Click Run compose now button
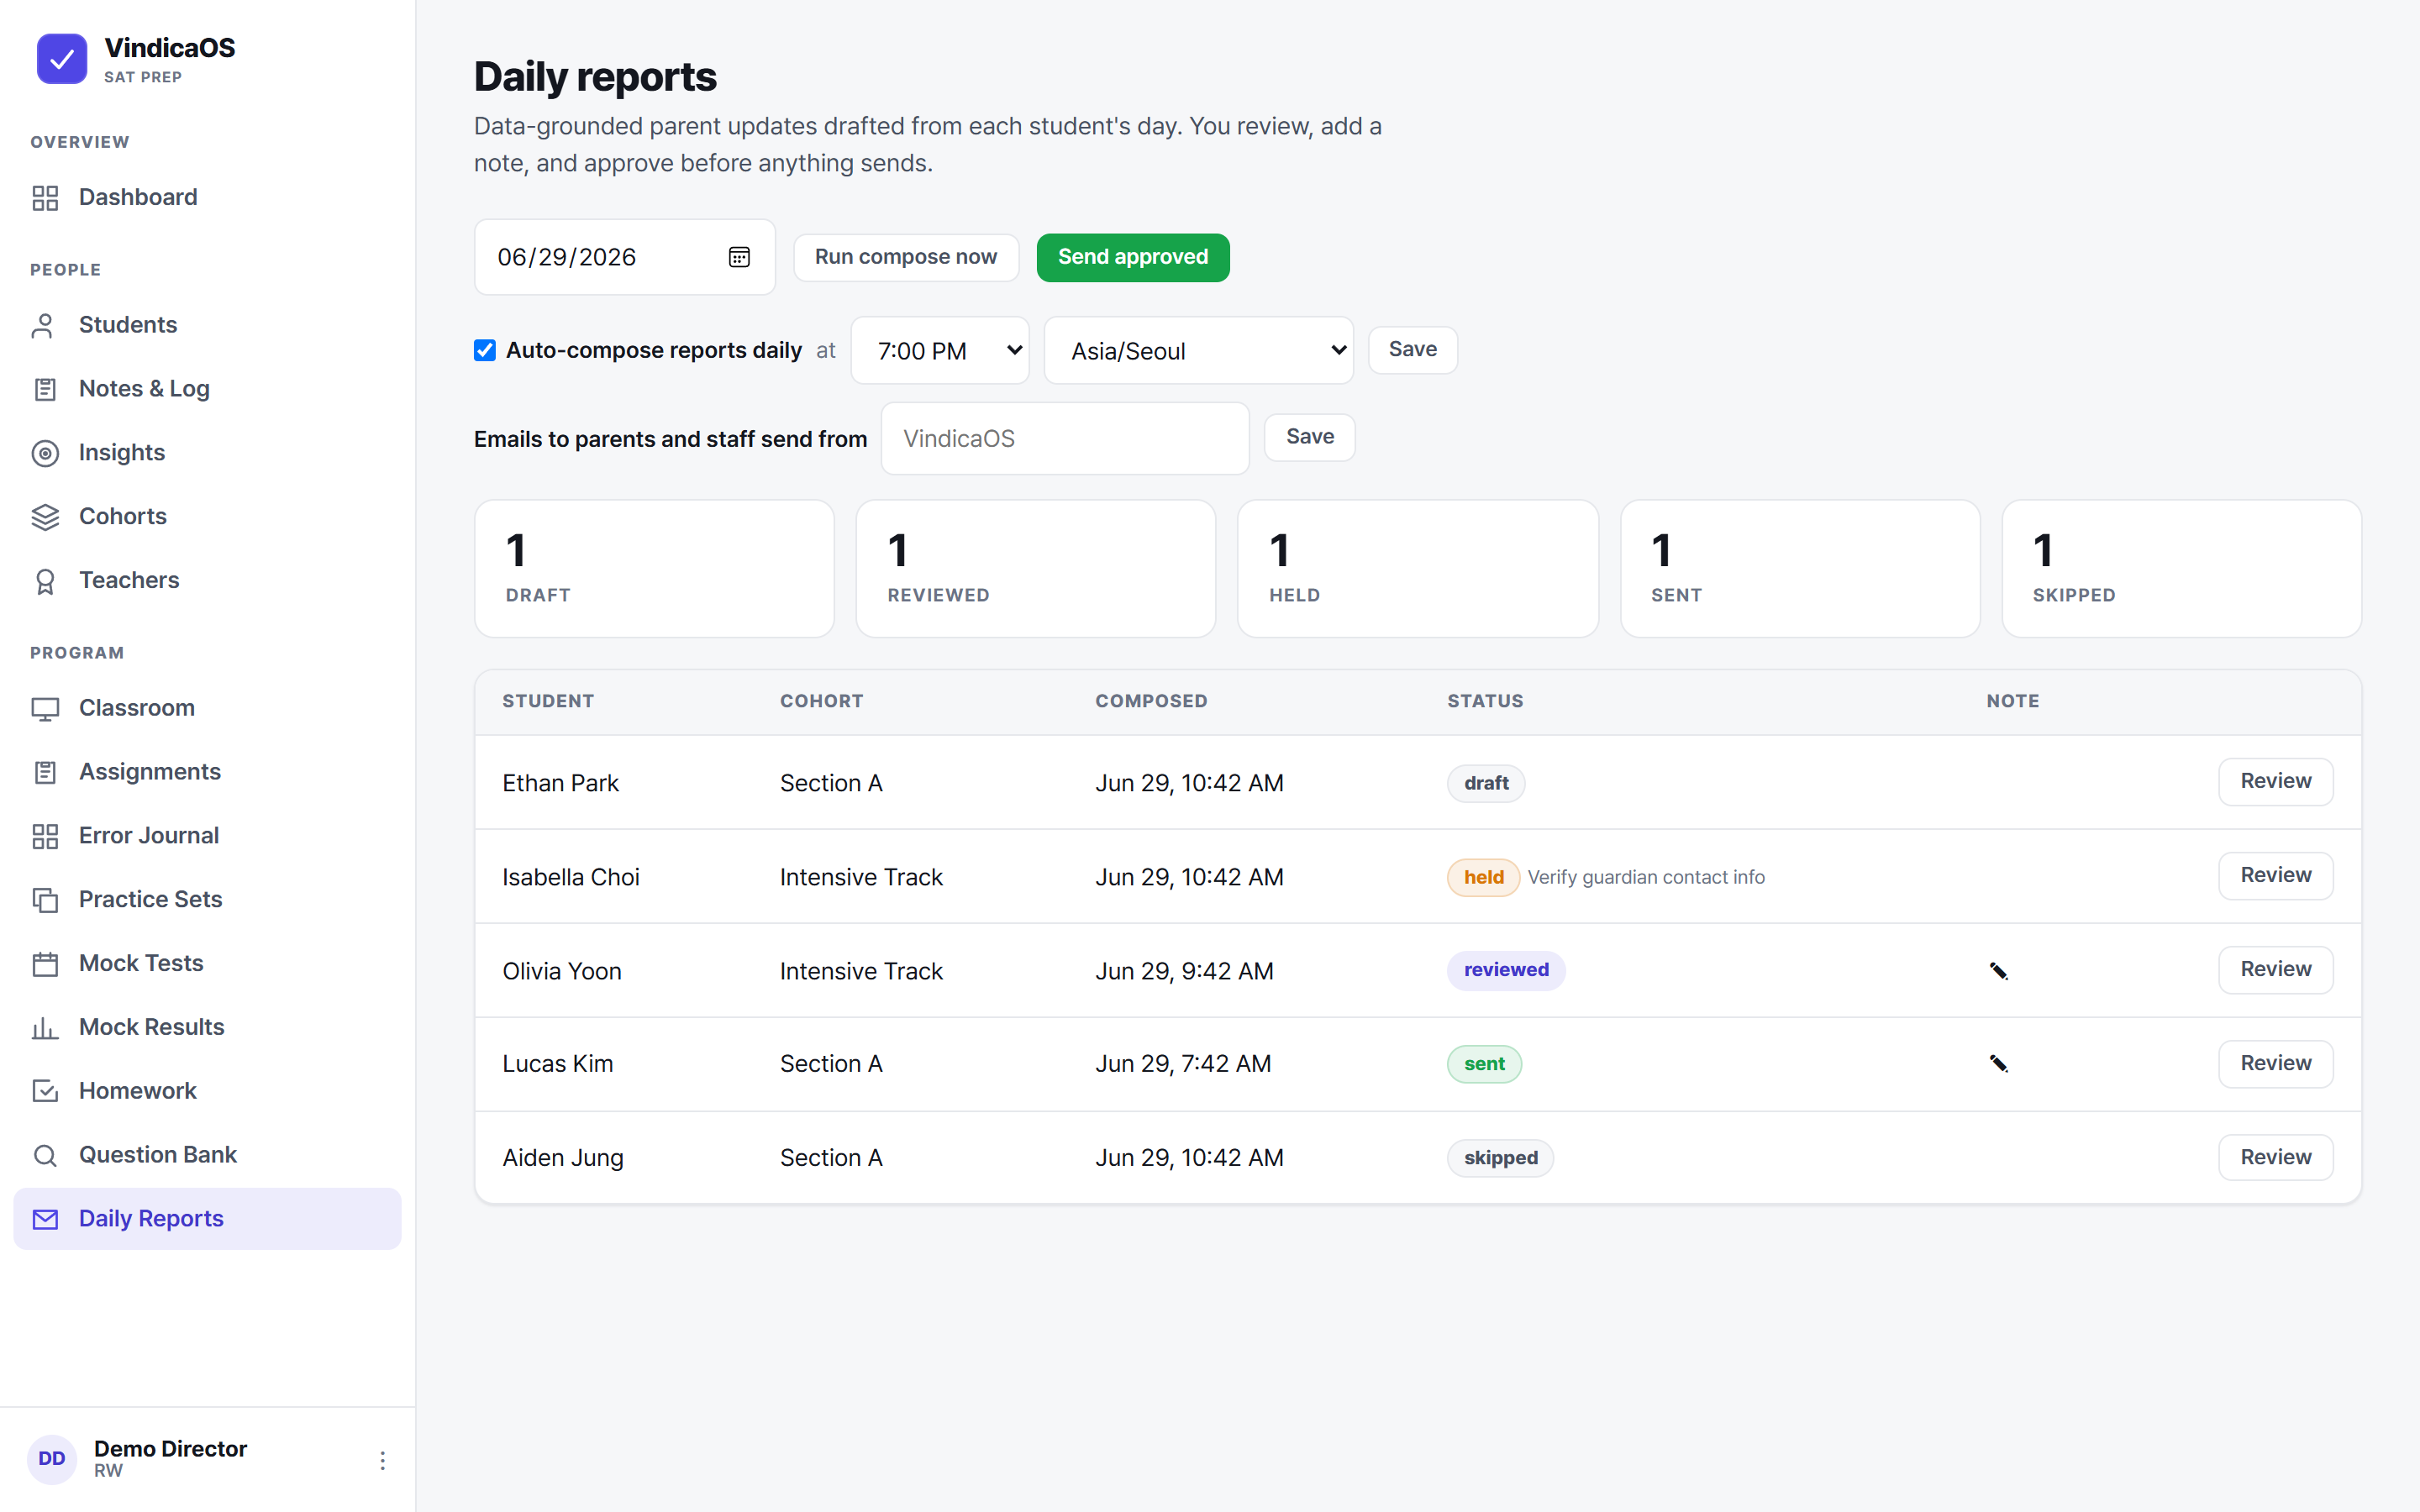This screenshot has width=2420, height=1512. point(906,257)
